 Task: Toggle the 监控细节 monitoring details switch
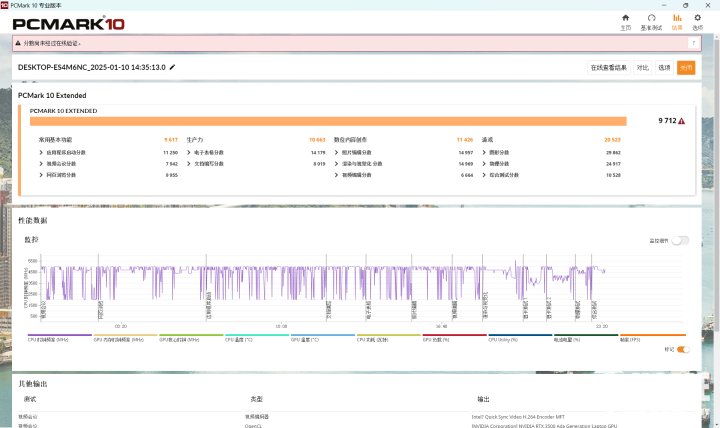click(x=680, y=240)
